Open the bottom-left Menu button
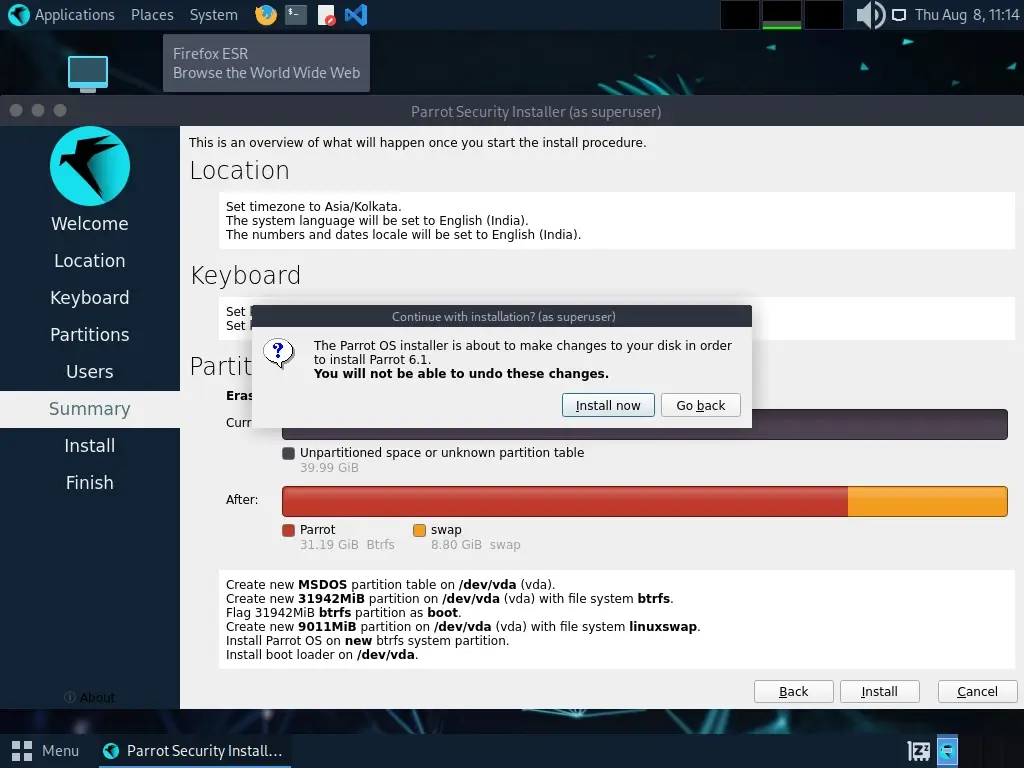The height and width of the screenshot is (768, 1024). [46, 750]
